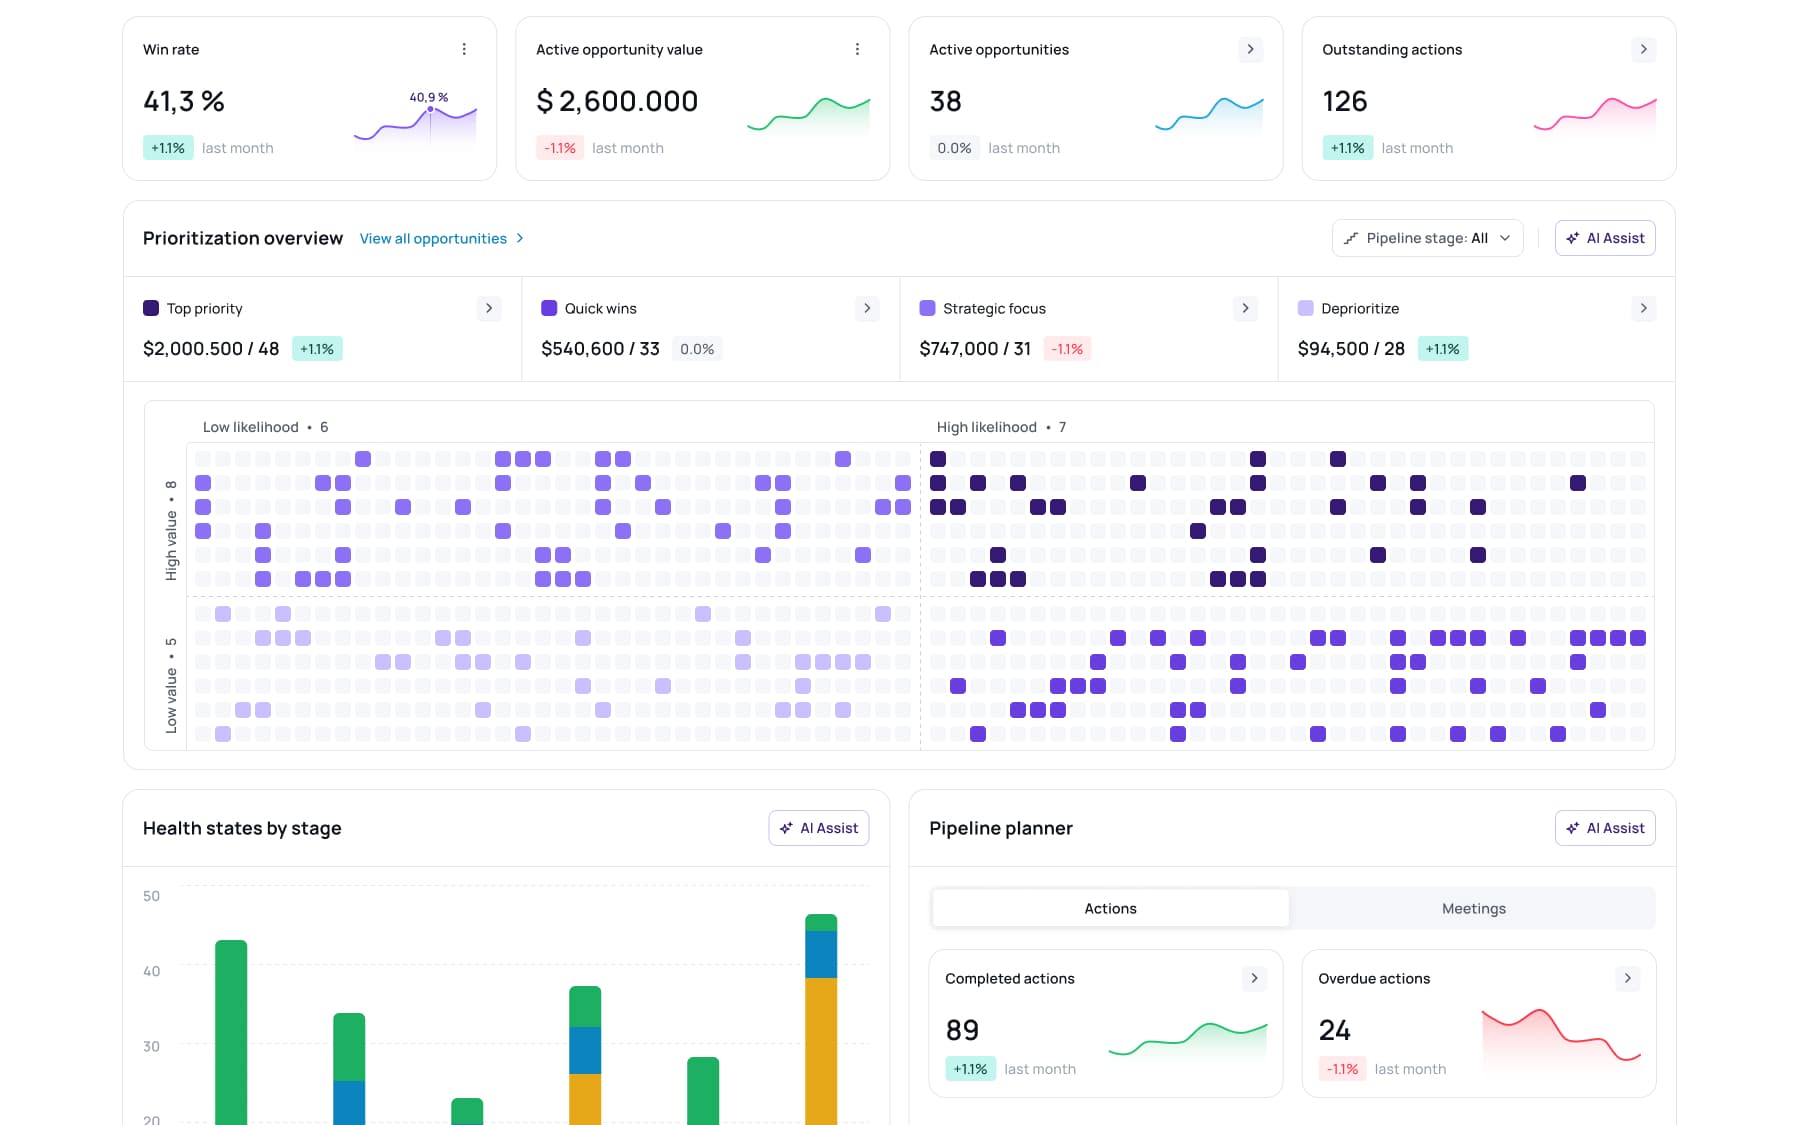The height and width of the screenshot is (1125, 1800).
Task: Switch to the Meetings tab
Action: pyautogui.click(x=1473, y=908)
